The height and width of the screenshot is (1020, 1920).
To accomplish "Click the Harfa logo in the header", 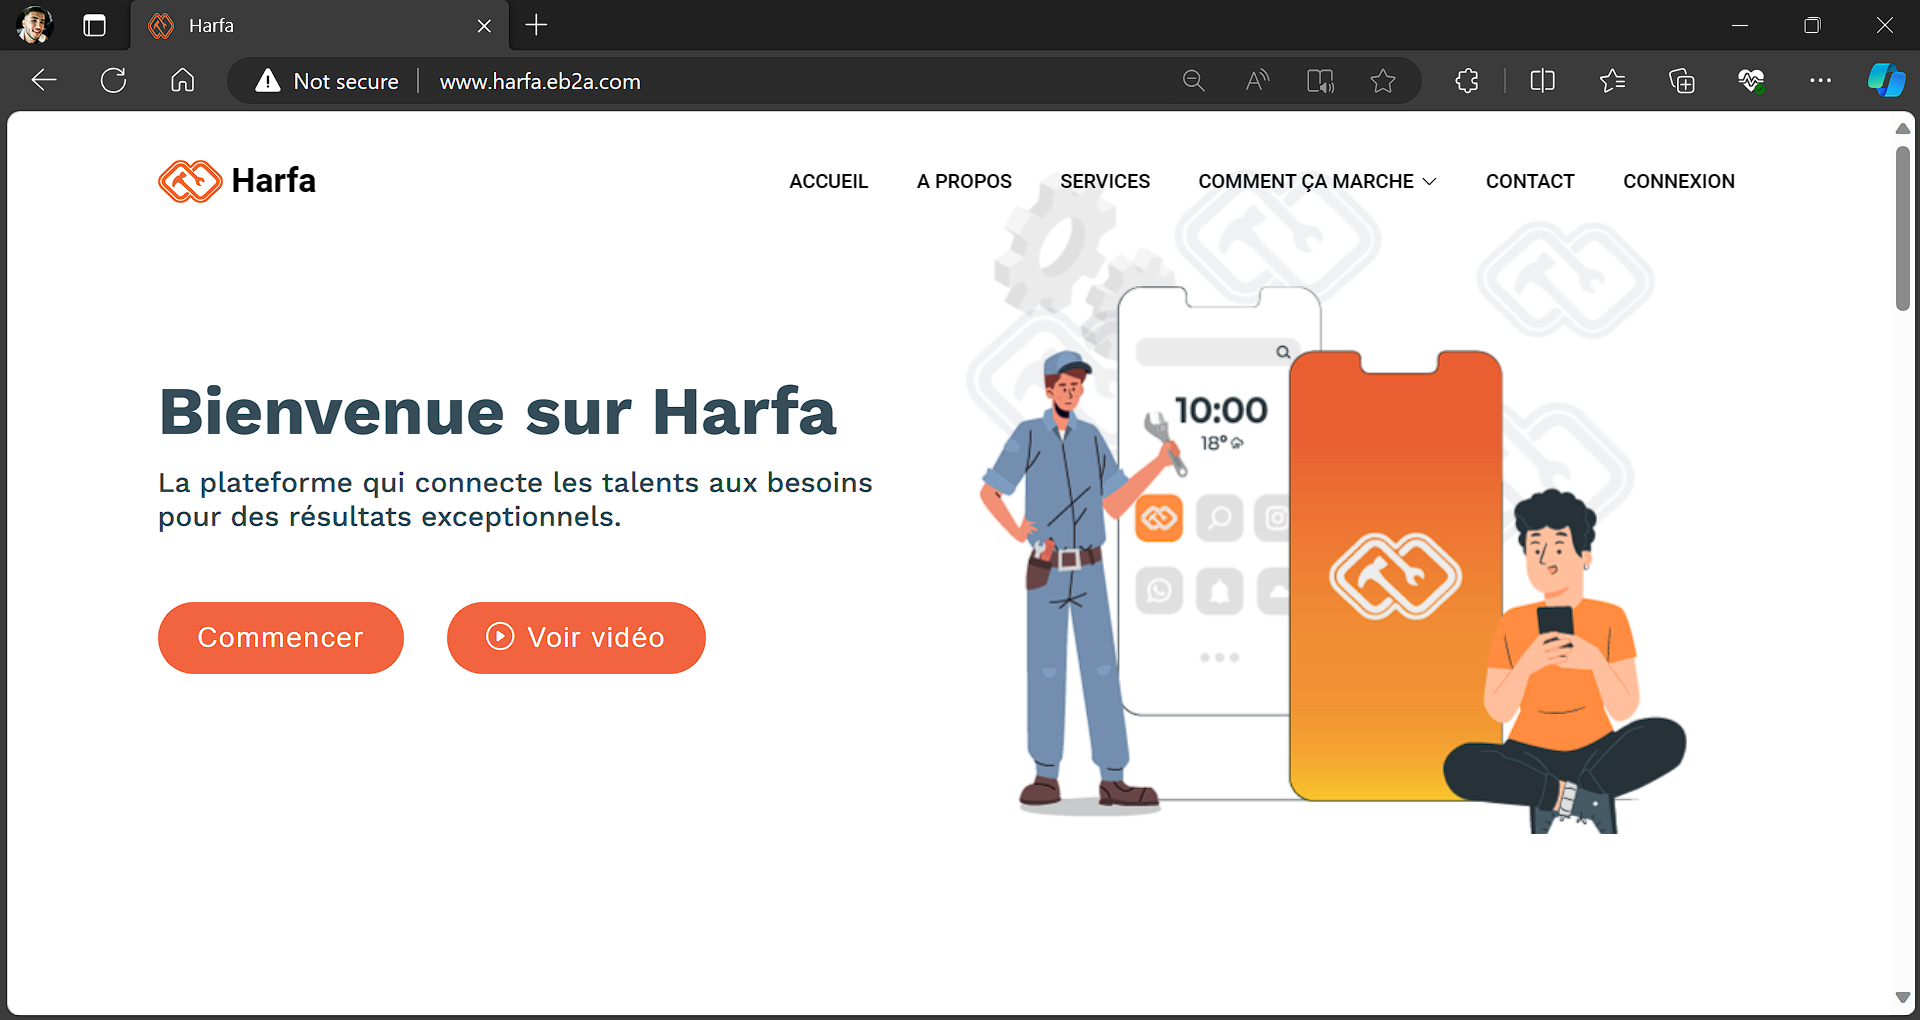I will (x=237, y=181).
